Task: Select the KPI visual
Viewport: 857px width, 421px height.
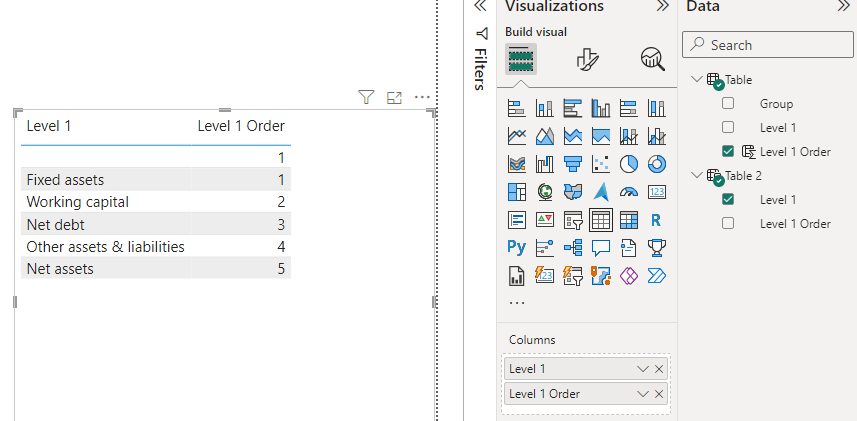Action: tap(544, 220)
